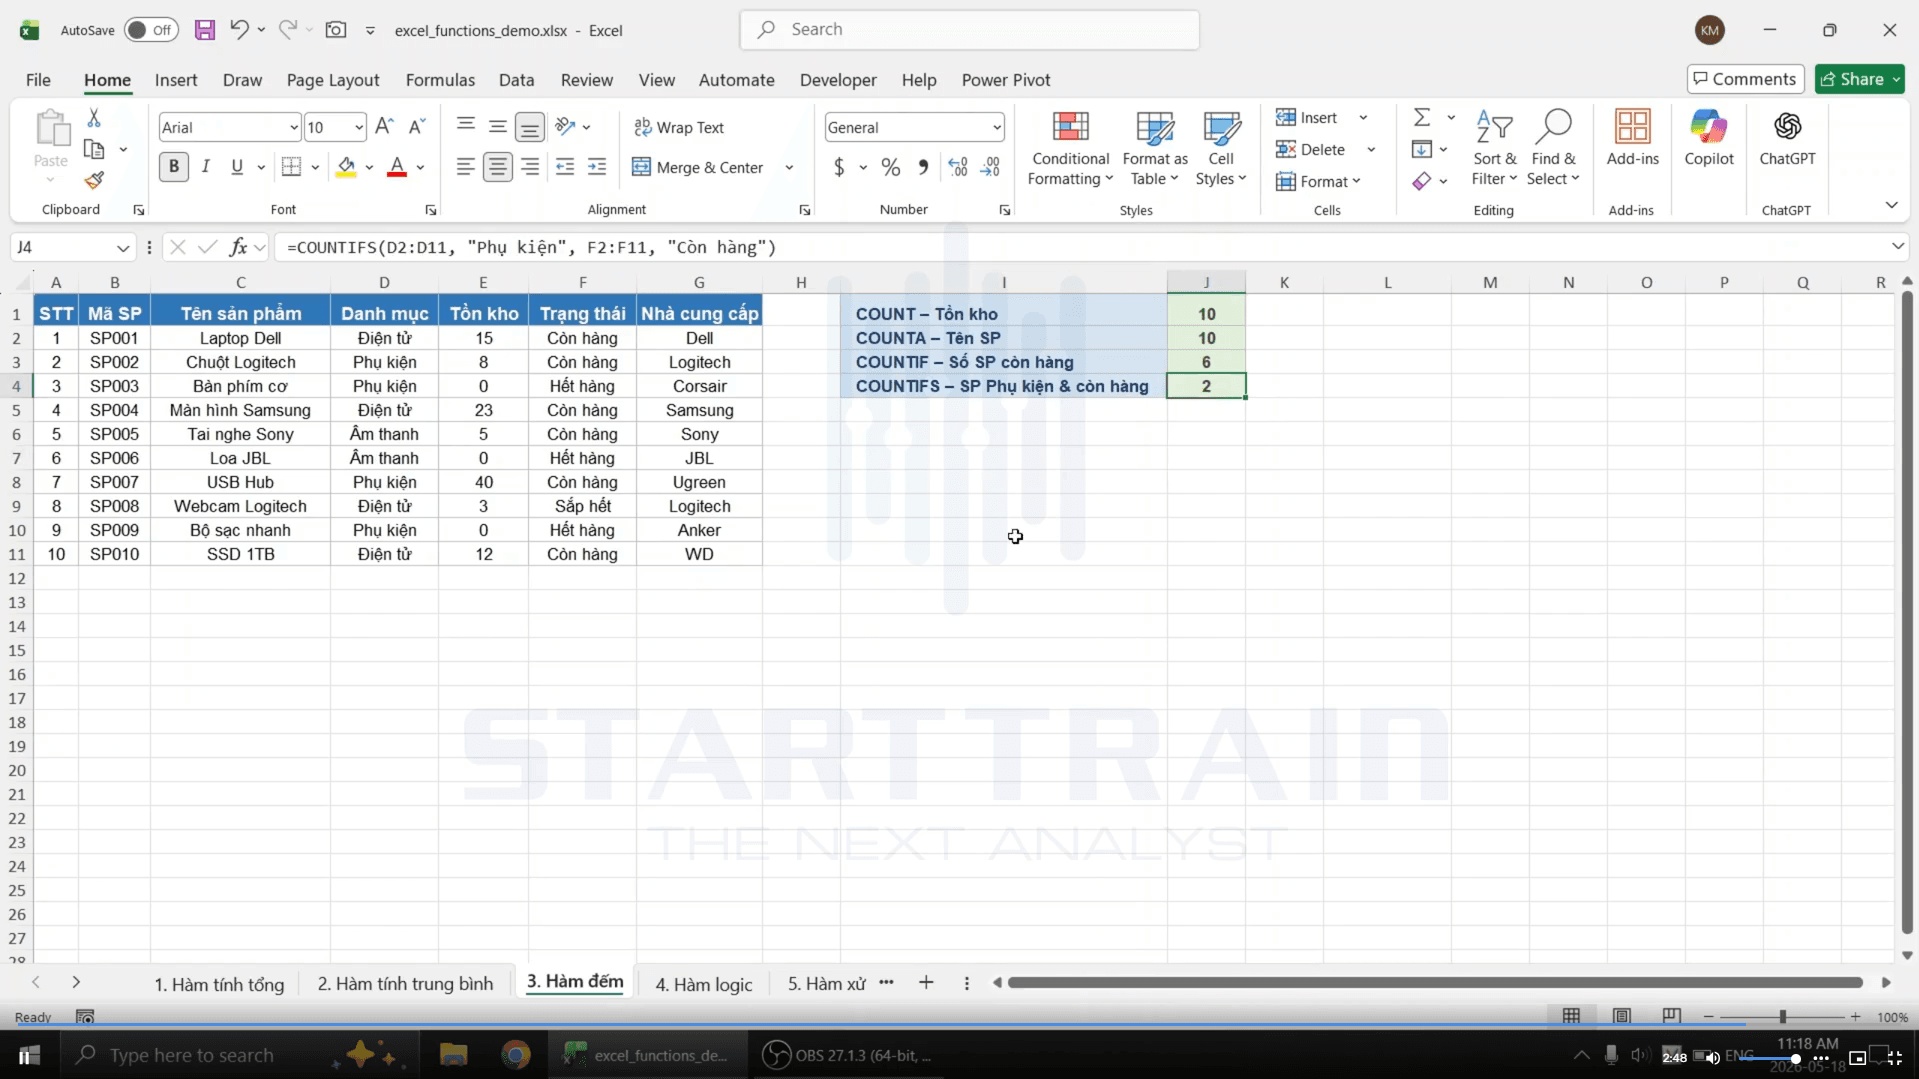Open Cell Styles gallery
Viewport: 1919px width, 1079px height.
1221,150
